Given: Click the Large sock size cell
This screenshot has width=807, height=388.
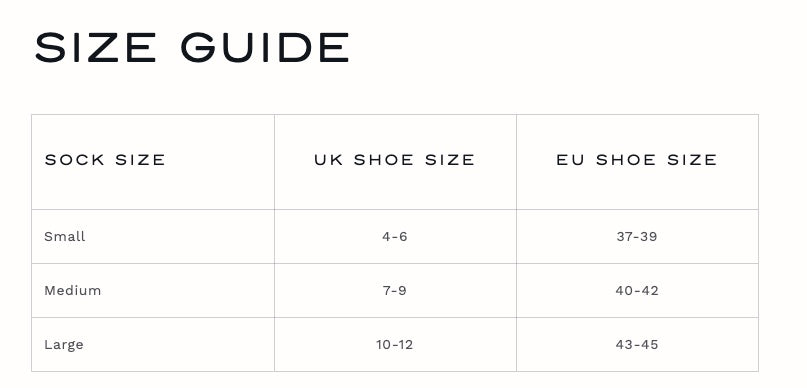Looking at the screenshot, I should click(153, 344).
